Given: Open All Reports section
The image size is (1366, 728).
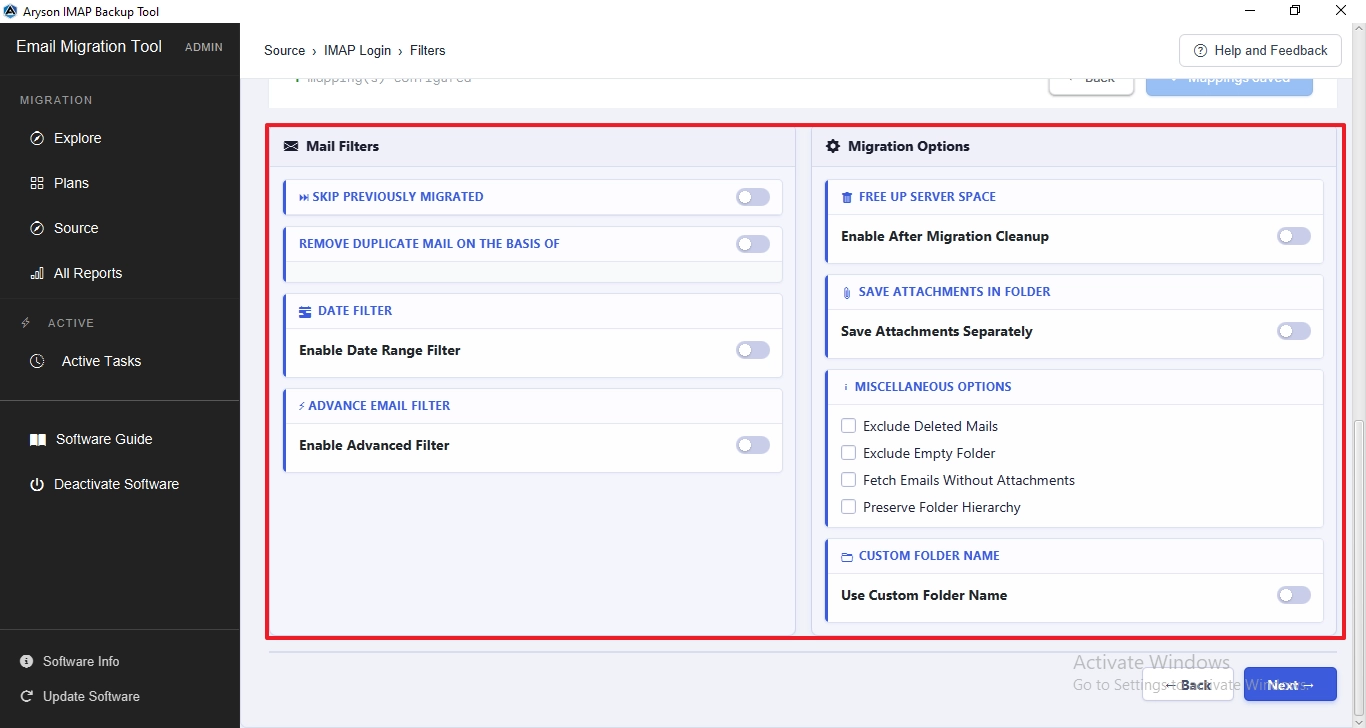Looking at the screenshot, I should [88, 273].
